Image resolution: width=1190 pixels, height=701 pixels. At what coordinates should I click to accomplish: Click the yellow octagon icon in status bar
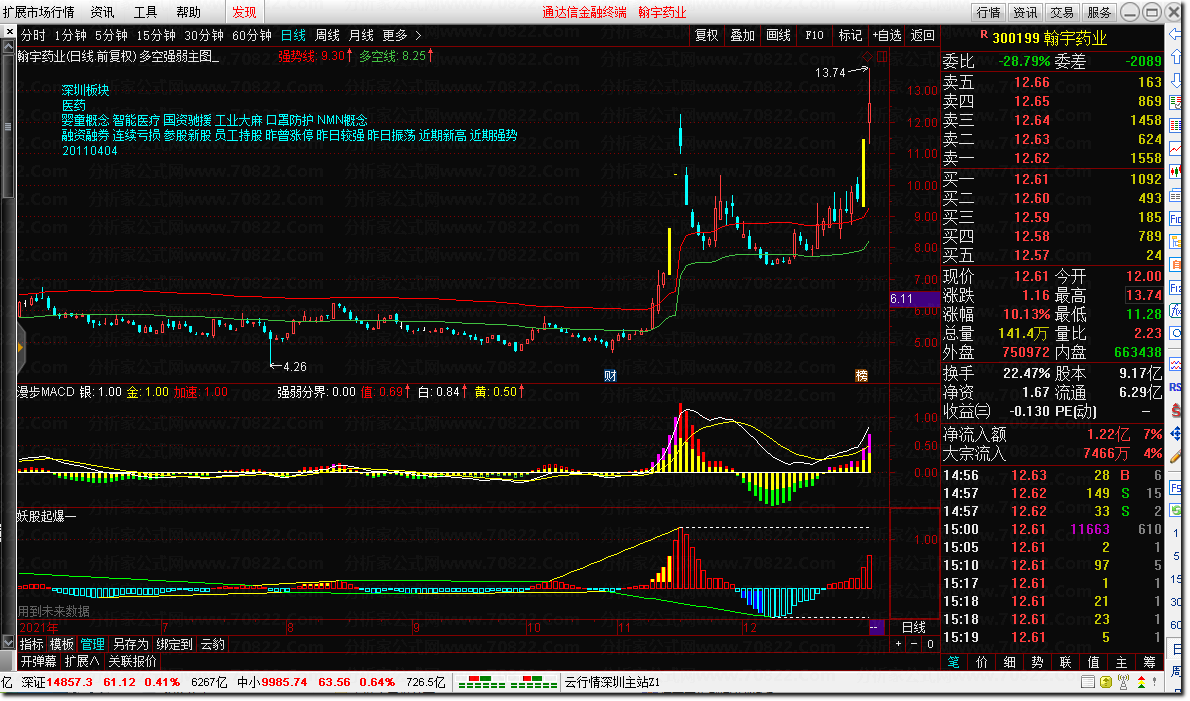point(1106,683)
